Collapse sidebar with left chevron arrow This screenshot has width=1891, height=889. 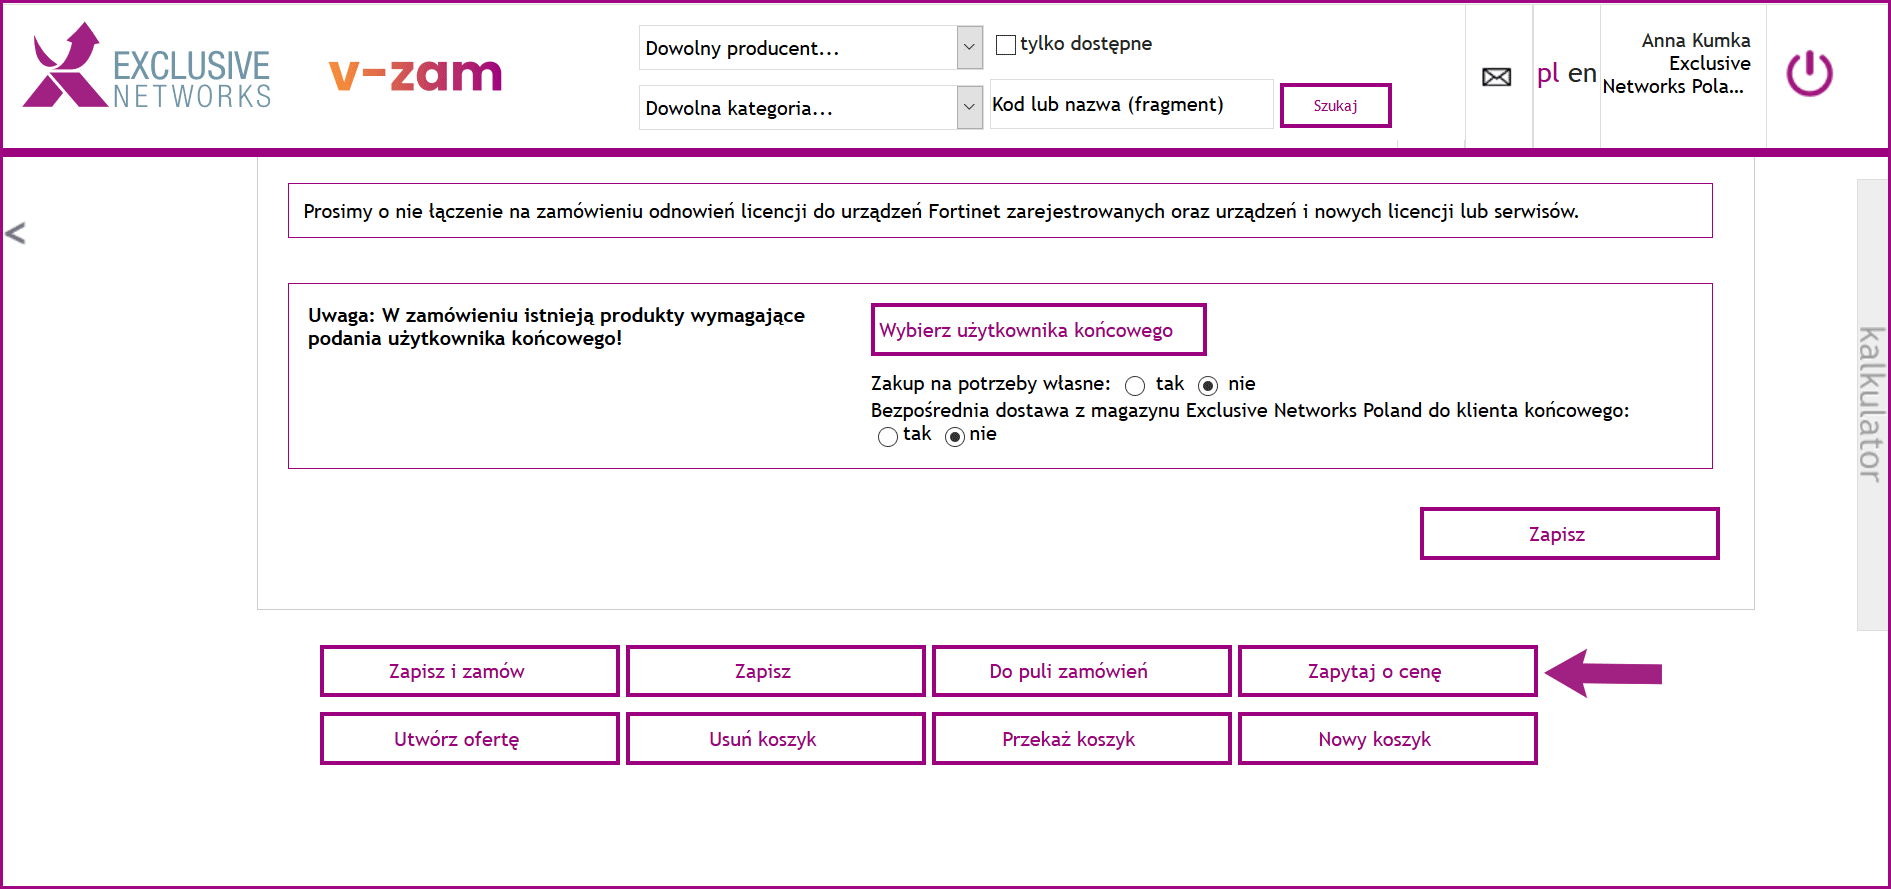tap(15, 233)
